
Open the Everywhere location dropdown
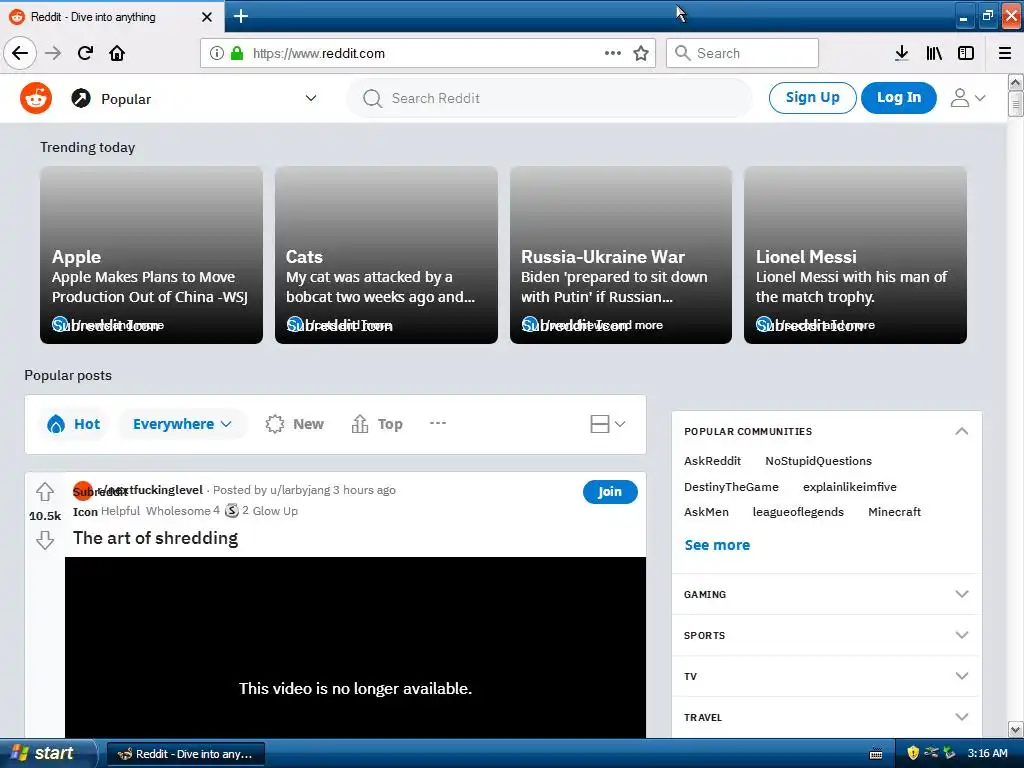tap(182, 424)
